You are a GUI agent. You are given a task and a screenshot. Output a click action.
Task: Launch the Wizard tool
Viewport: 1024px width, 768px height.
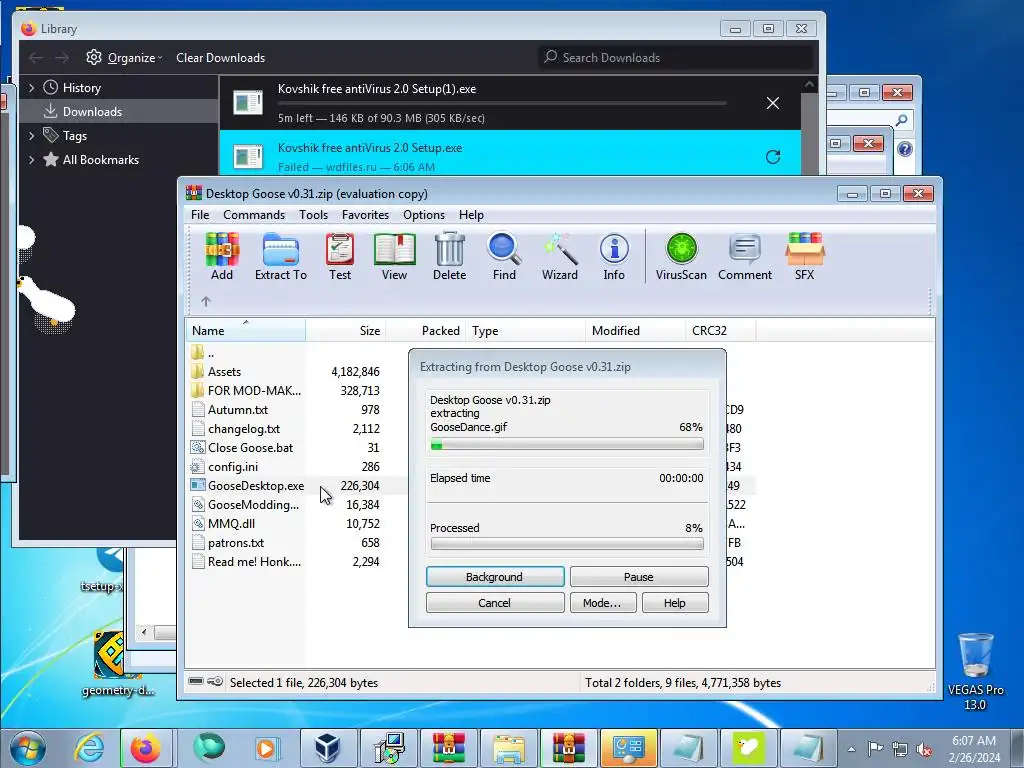(560, 257)
